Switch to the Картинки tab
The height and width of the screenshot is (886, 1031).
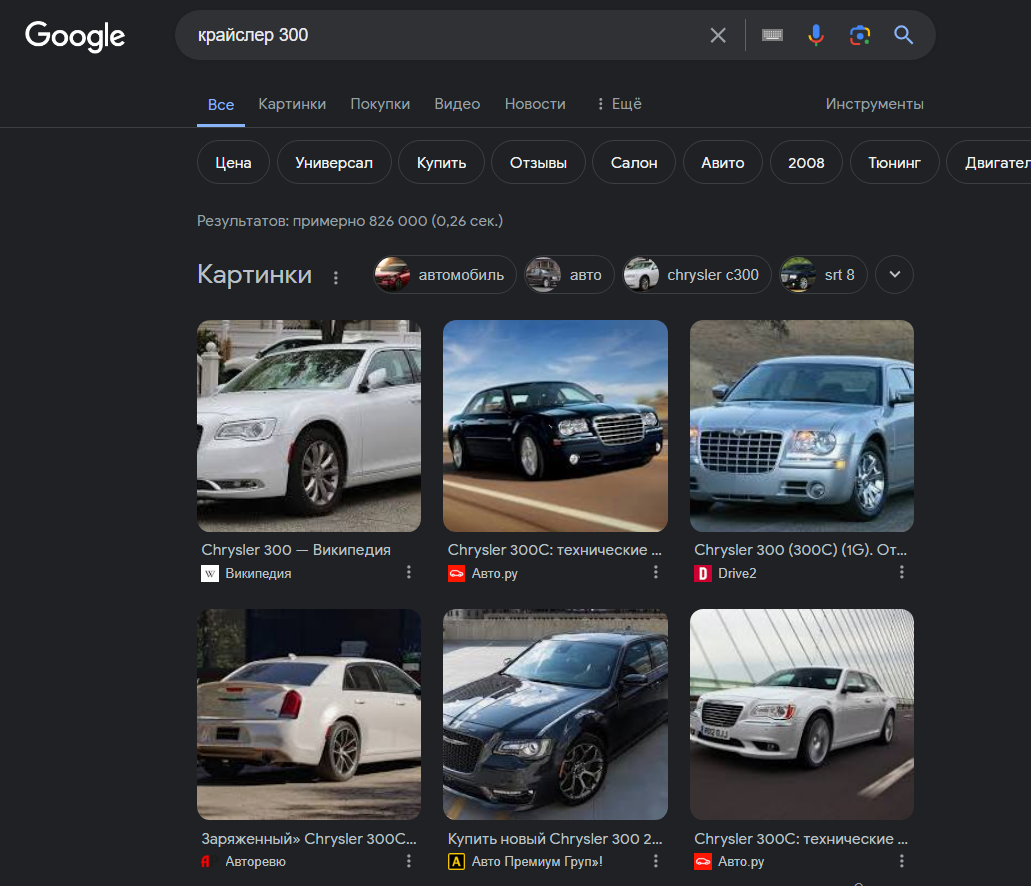tap(292, 104)
